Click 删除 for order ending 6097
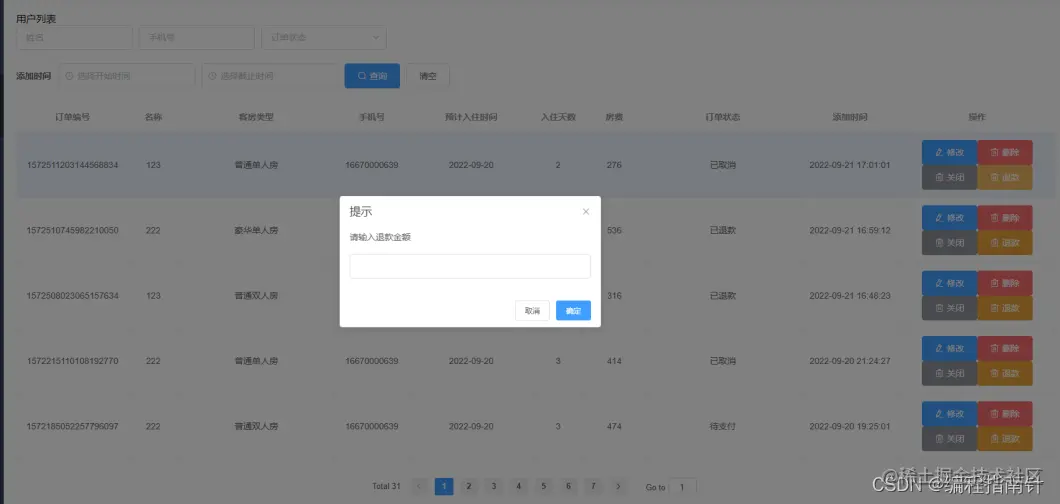Screen dimensions: 1060x504 (x=1005, y=414)
